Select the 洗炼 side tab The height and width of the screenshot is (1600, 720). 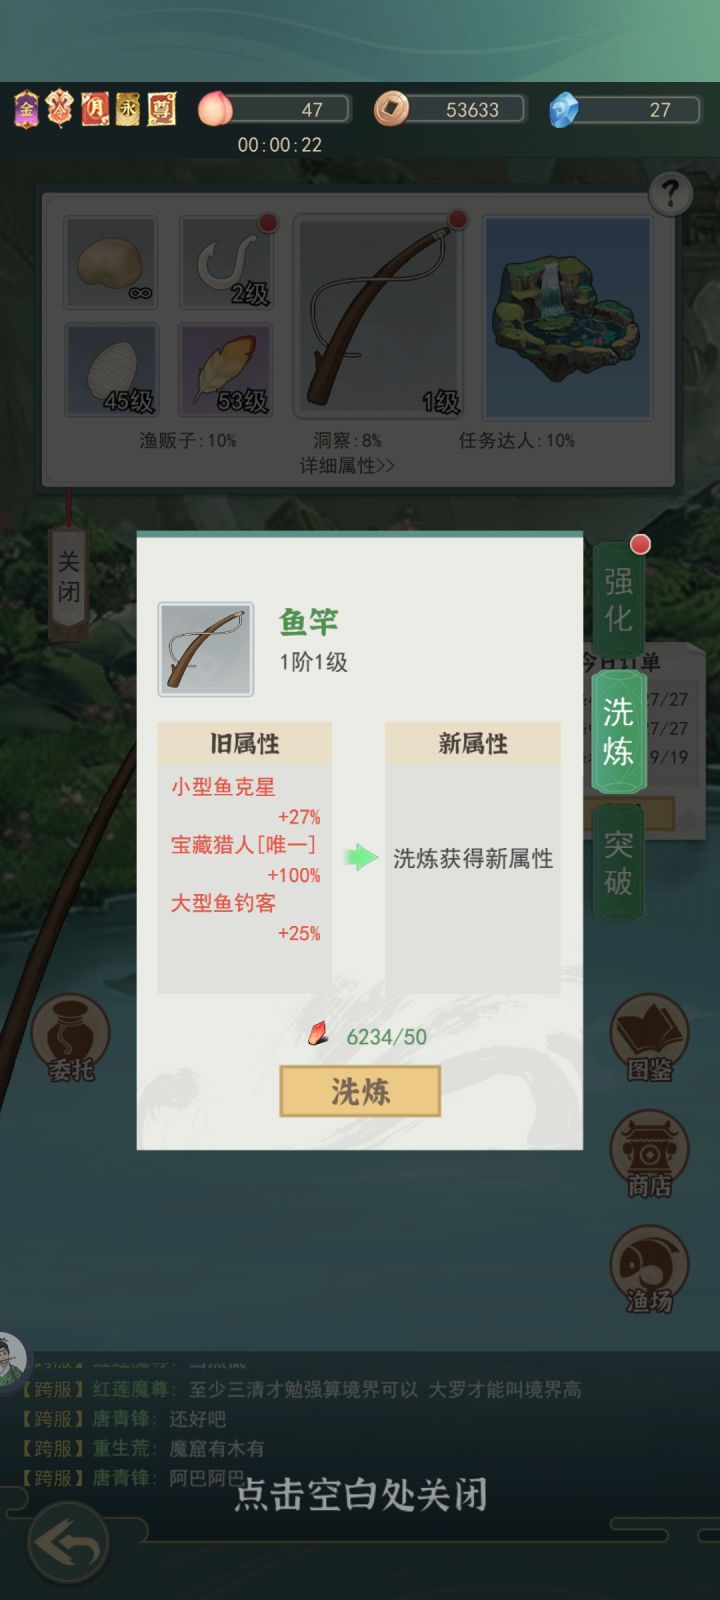click(x=618, y=732)
